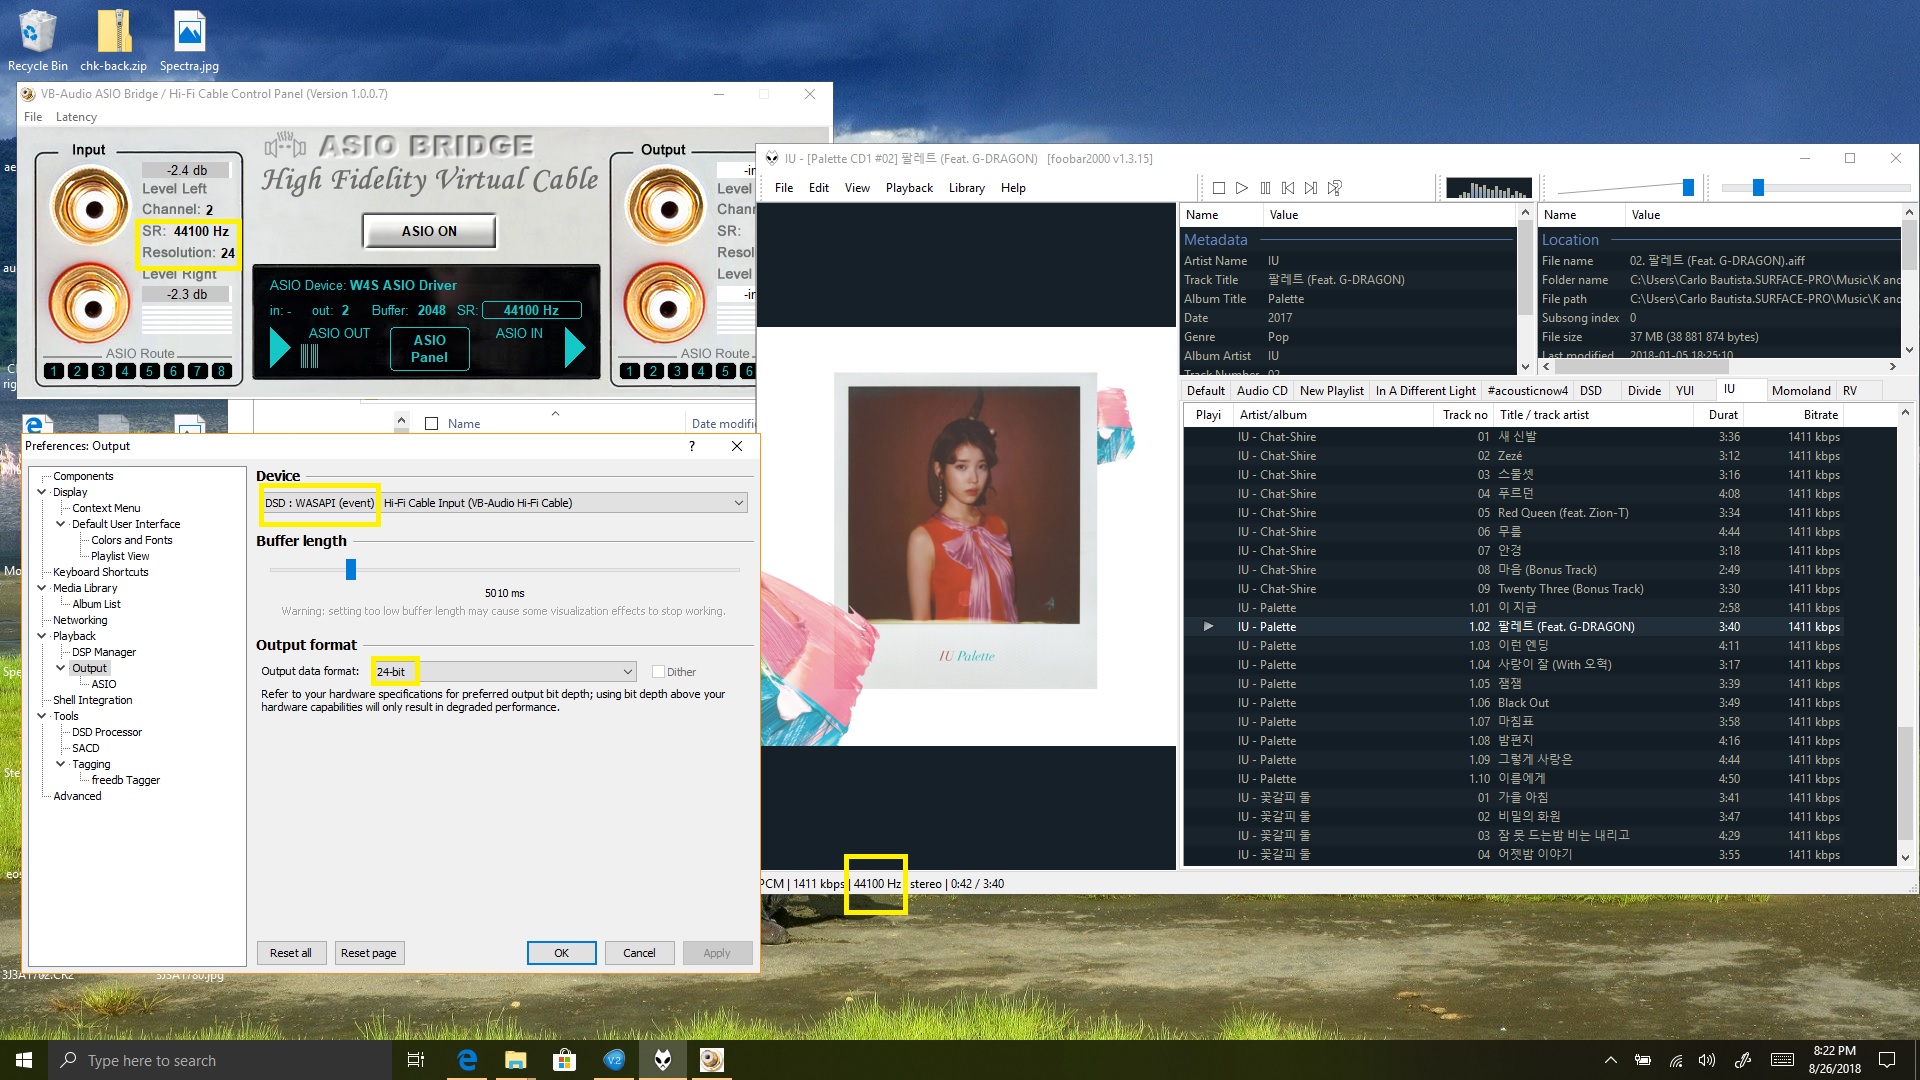Click the Reset page button in Preferences
The width and height of the screenshot is (1920, 1080).
pos(368,952)
